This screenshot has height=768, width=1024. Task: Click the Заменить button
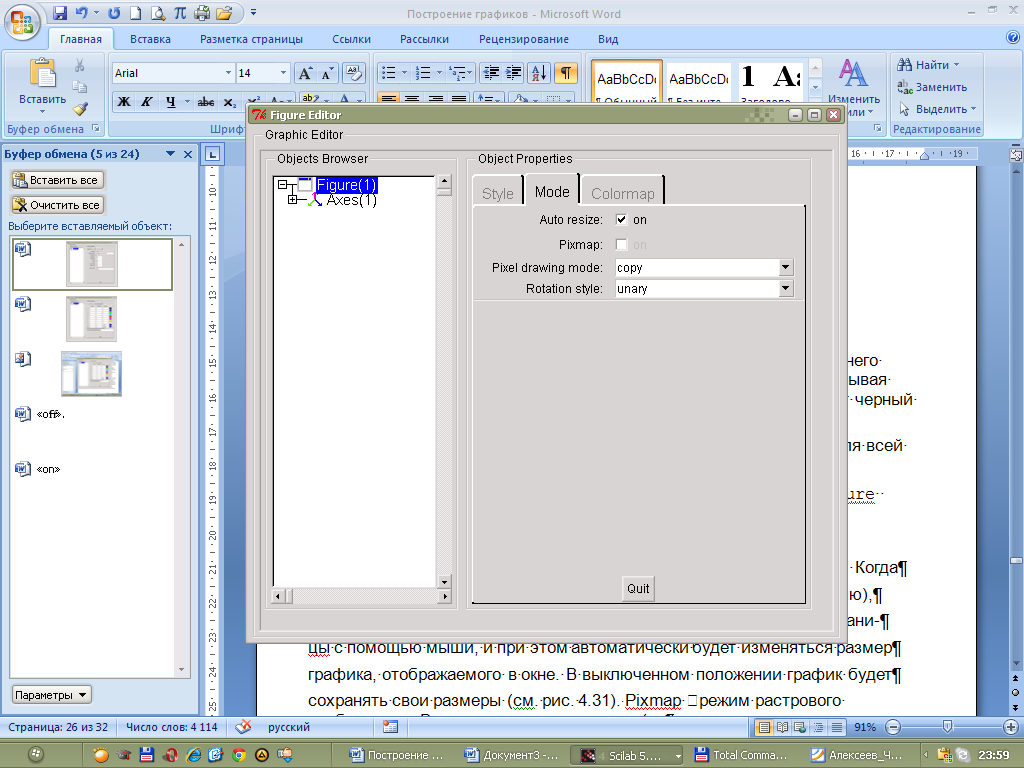point(932,87)
